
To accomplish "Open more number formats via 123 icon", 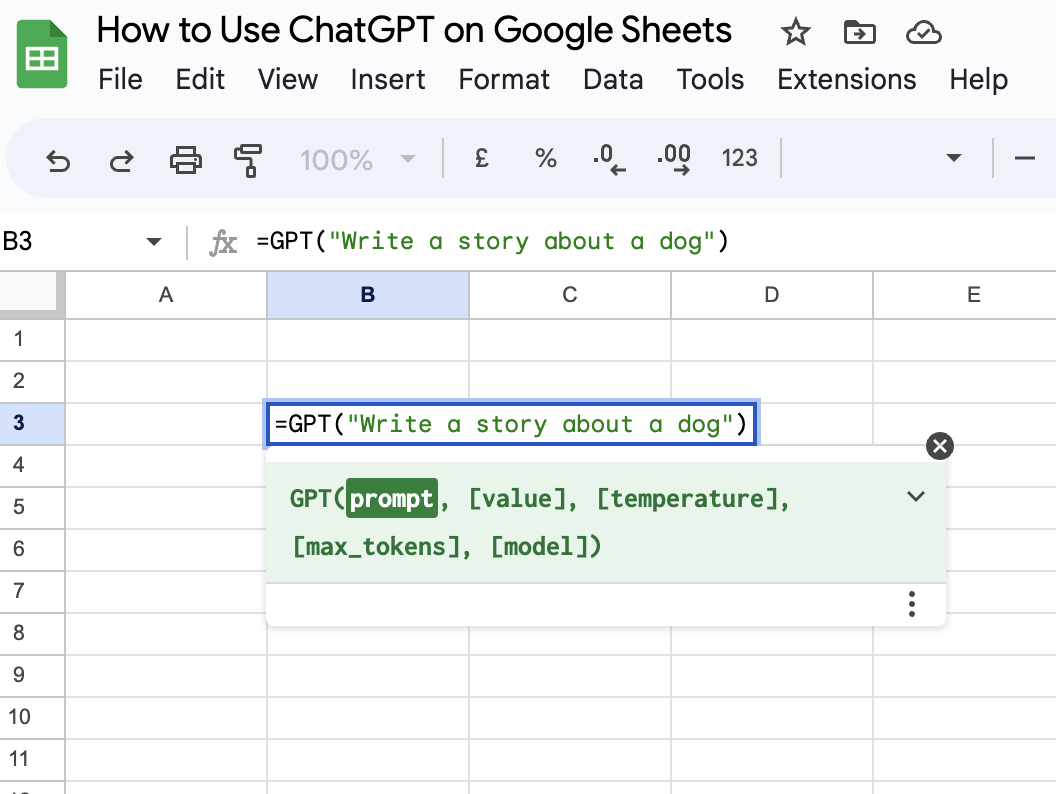I will (739, 158).
